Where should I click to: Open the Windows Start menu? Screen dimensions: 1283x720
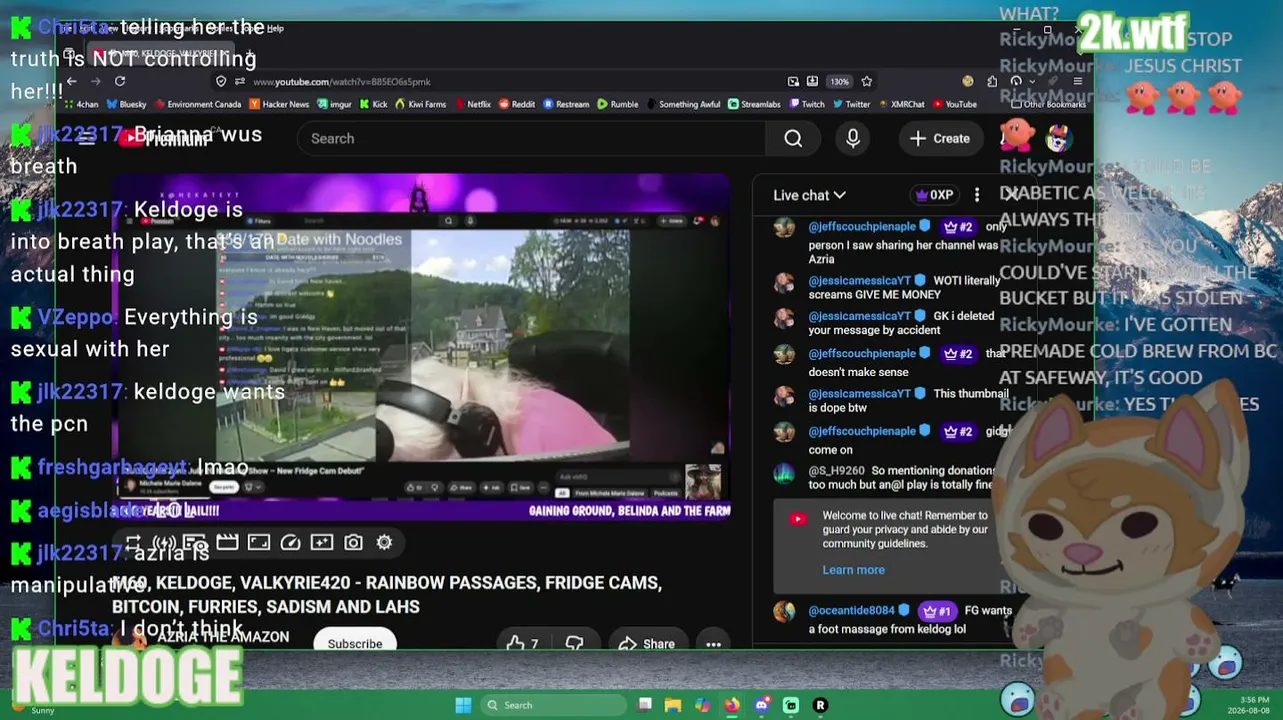pyautogui.click(x=463, y=705)
